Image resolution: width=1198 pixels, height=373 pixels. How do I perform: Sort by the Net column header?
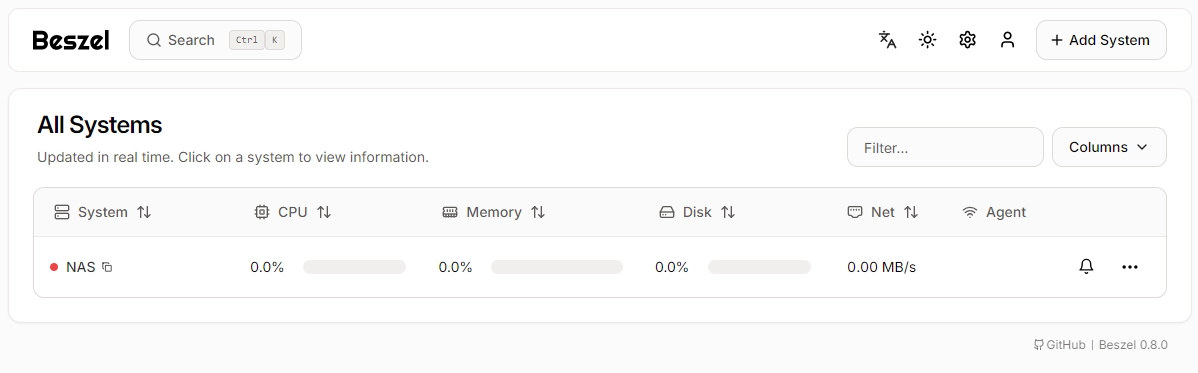882,212
